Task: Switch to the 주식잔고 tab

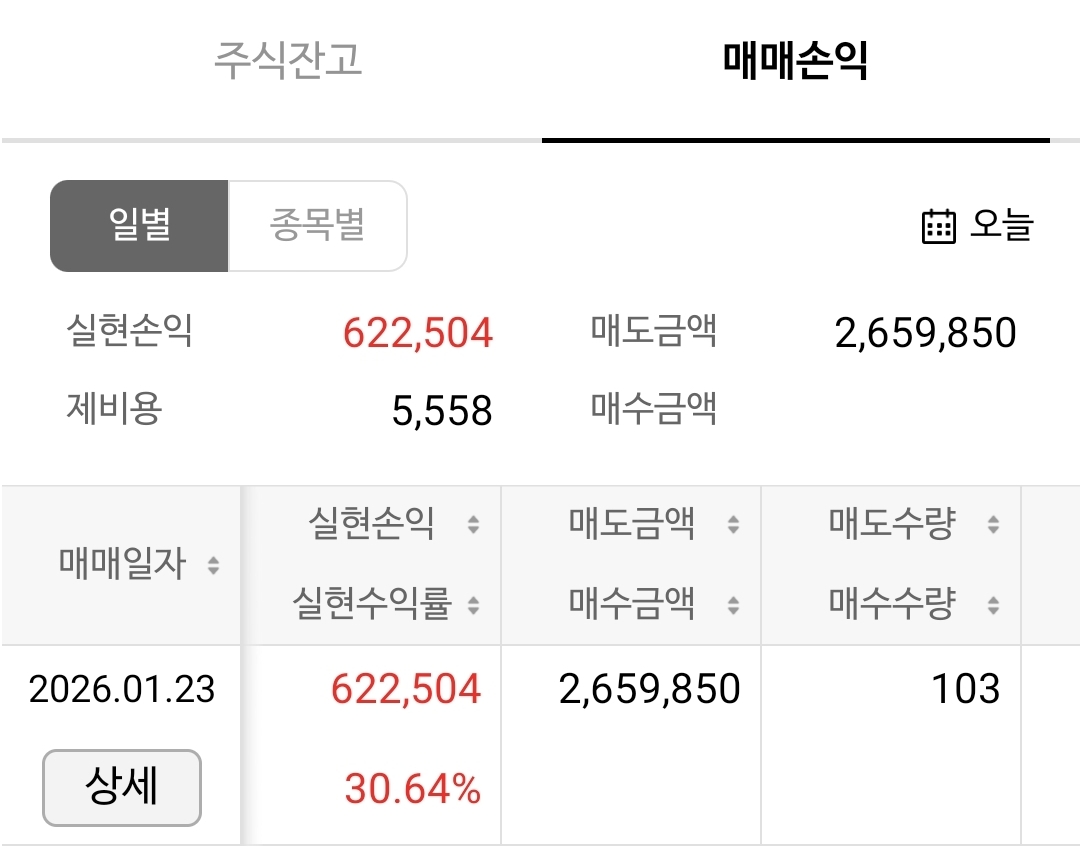Action: tap(288, 61)
